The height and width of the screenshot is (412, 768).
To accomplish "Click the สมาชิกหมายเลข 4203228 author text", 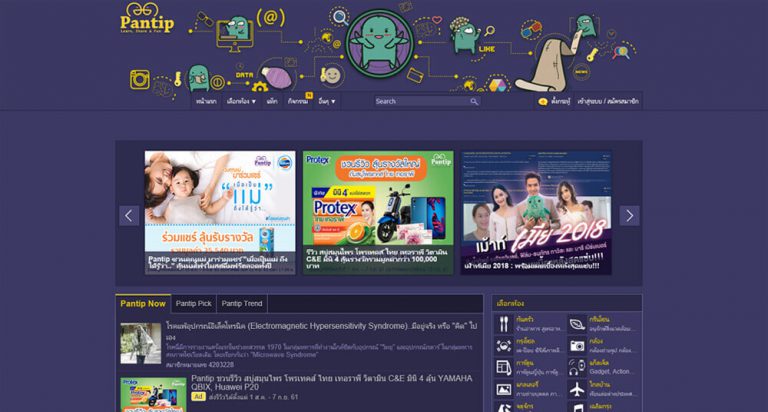I will [200, 365].
